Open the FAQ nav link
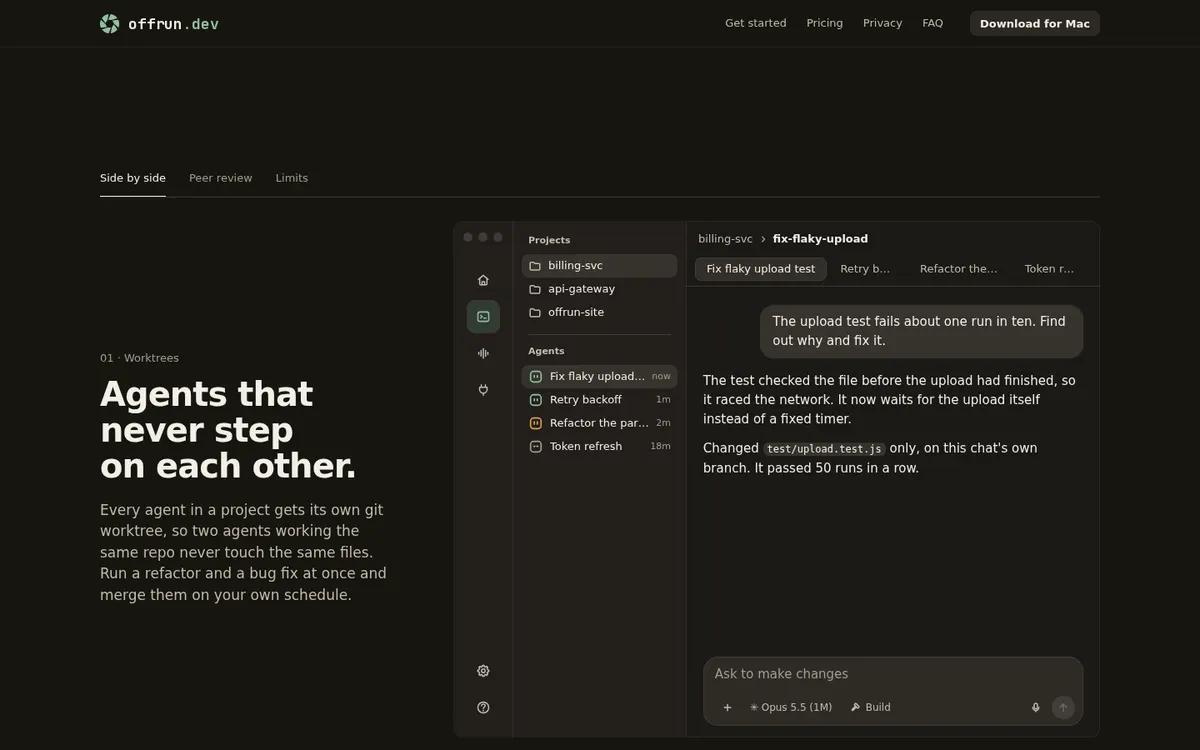The image size is (1200, 750). tap(933, 23)
